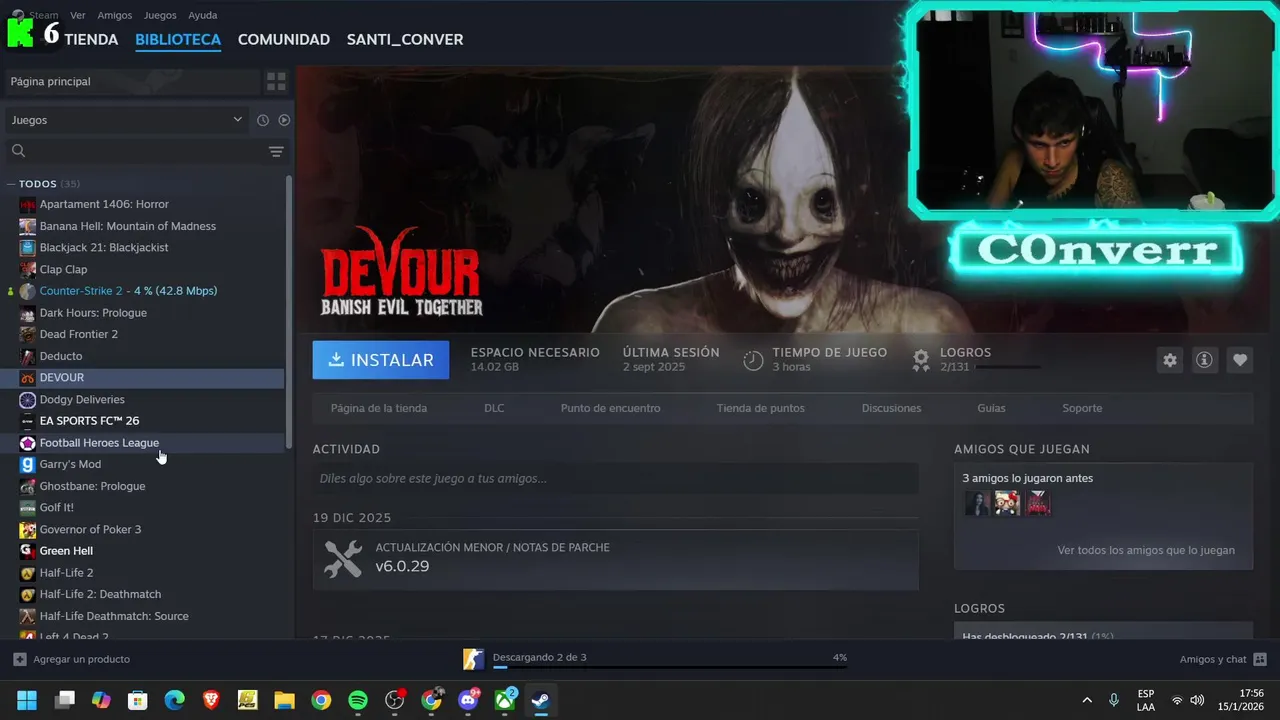Image resolution: width=1280 pixels, height=720 pixels.
Task: Add DEVOUR to favorites heart icon
Action: (x=1240, y=360)
